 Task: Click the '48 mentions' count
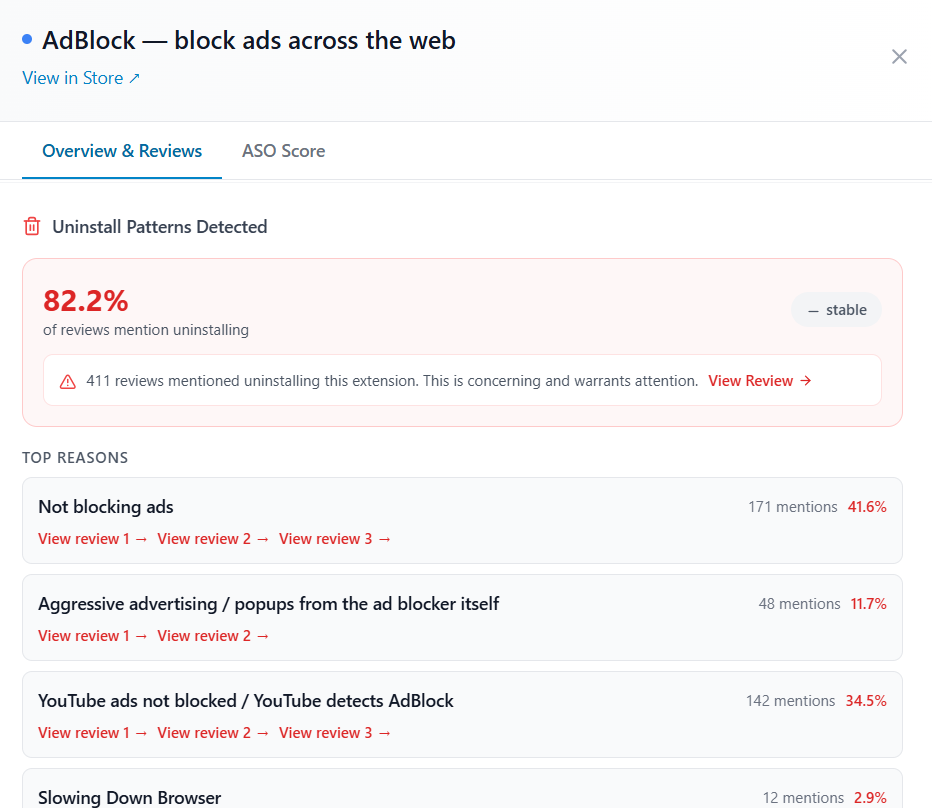point(799,603)
